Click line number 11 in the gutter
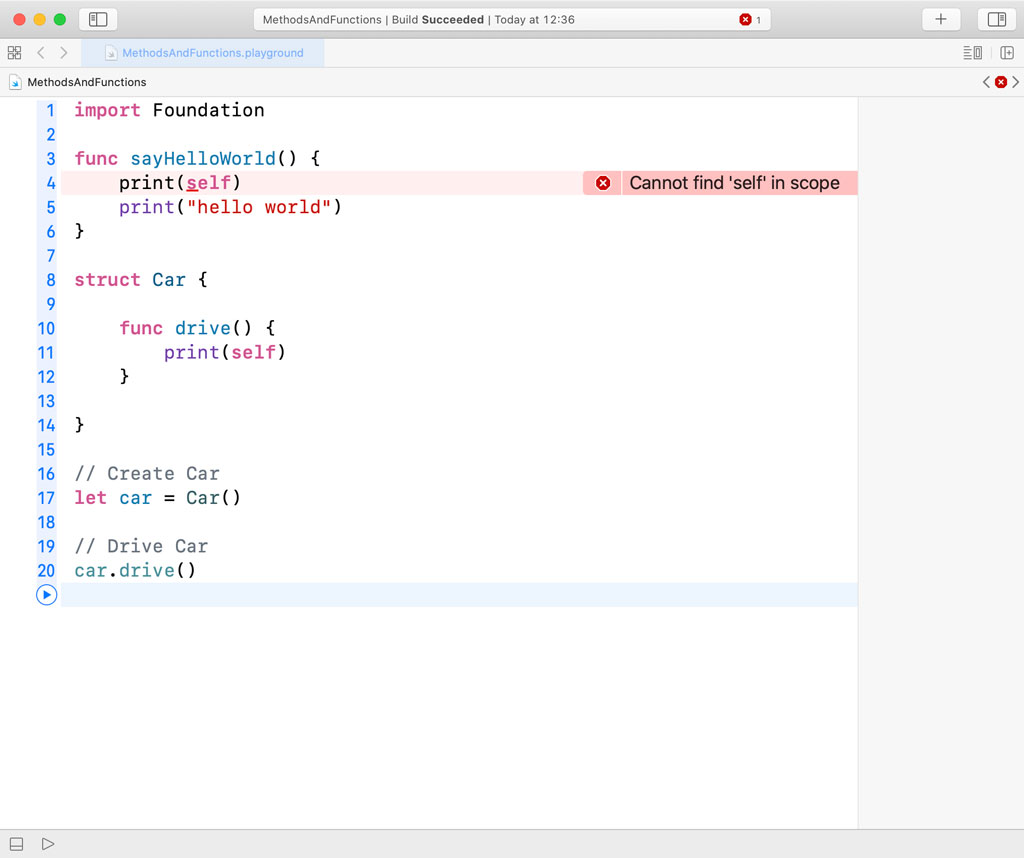 (x=46, y=352)
